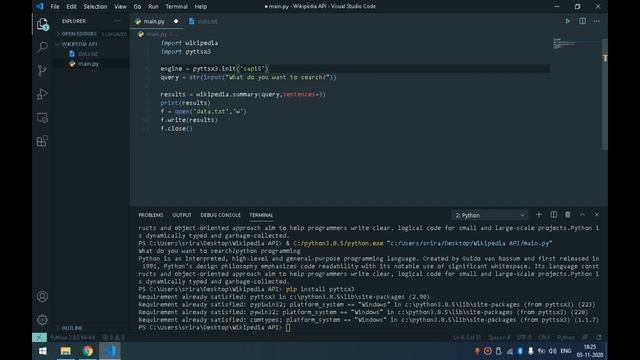Open the Go menu
This screenshot has height=360, width=640.
pos(137,7)
